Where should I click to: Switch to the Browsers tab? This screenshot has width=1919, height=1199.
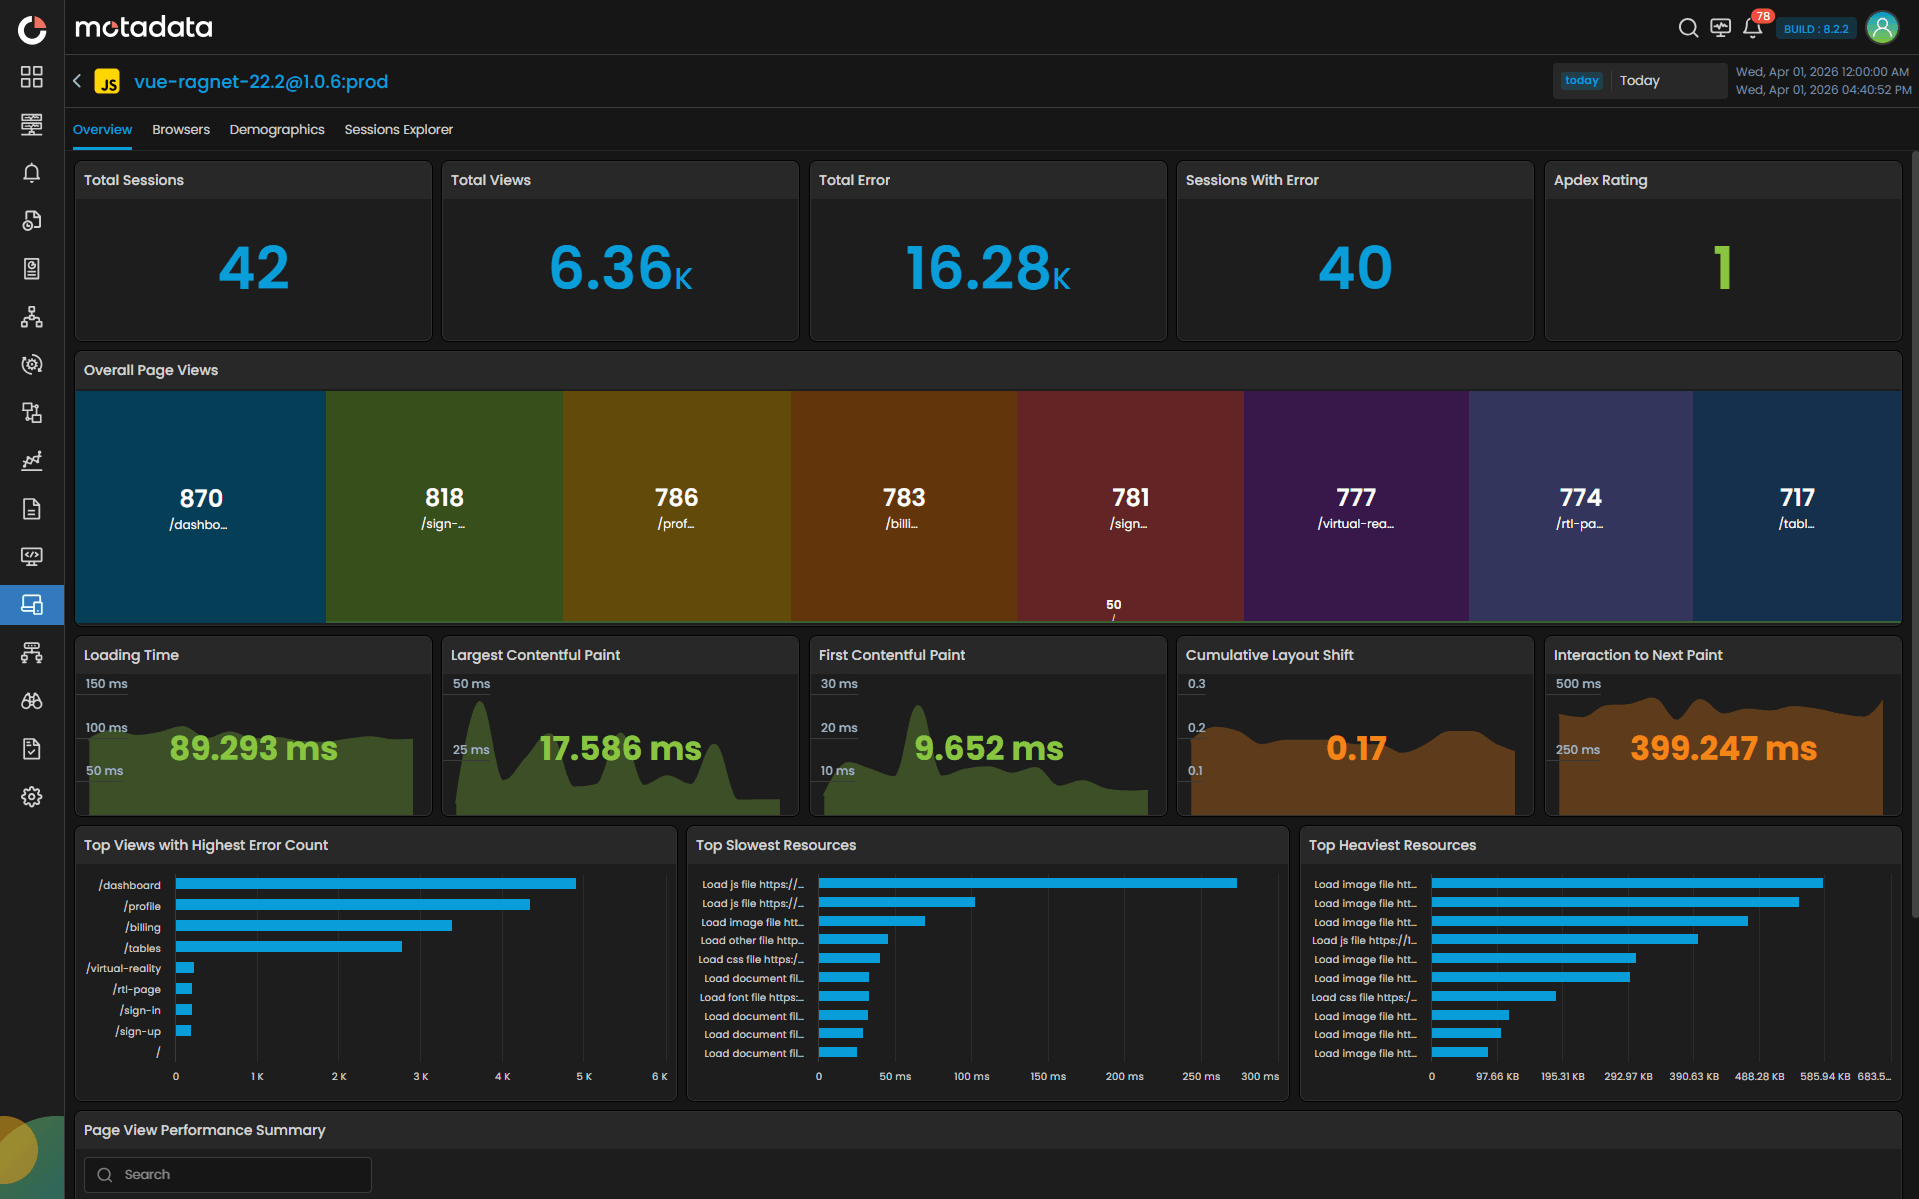(181, 130)
